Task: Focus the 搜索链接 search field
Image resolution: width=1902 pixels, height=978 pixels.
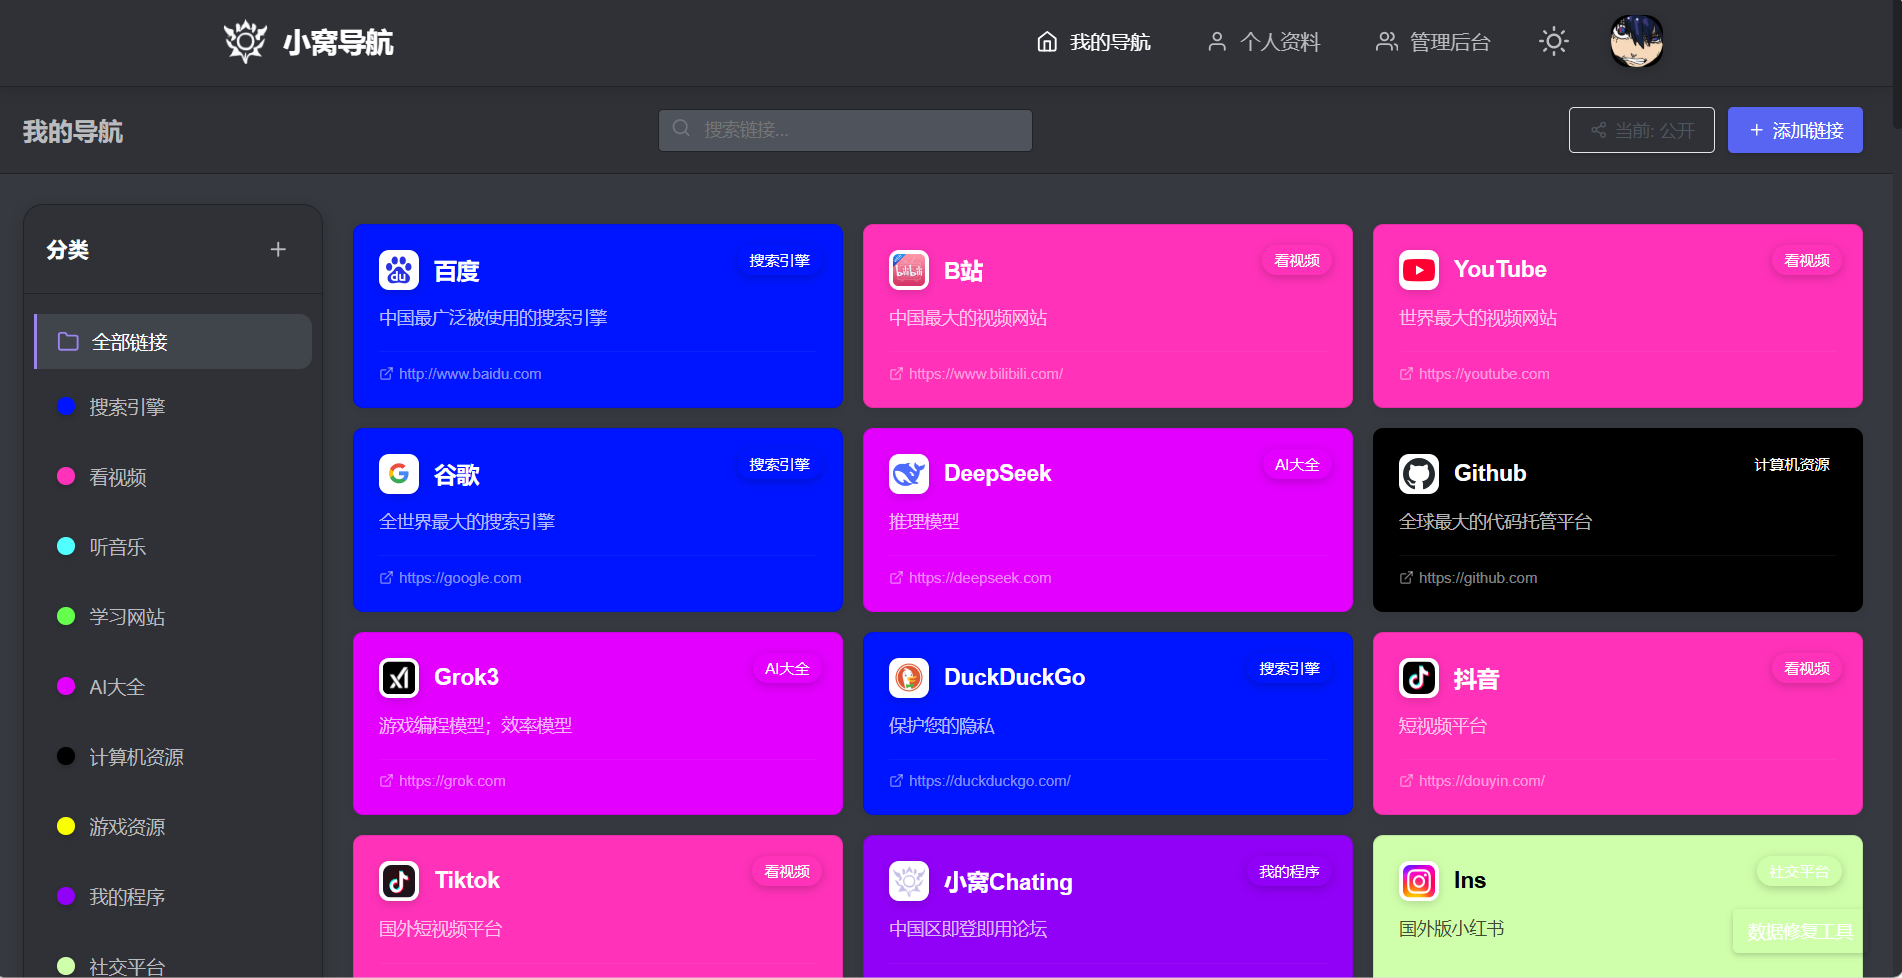Action: click(x=845, y=130)
